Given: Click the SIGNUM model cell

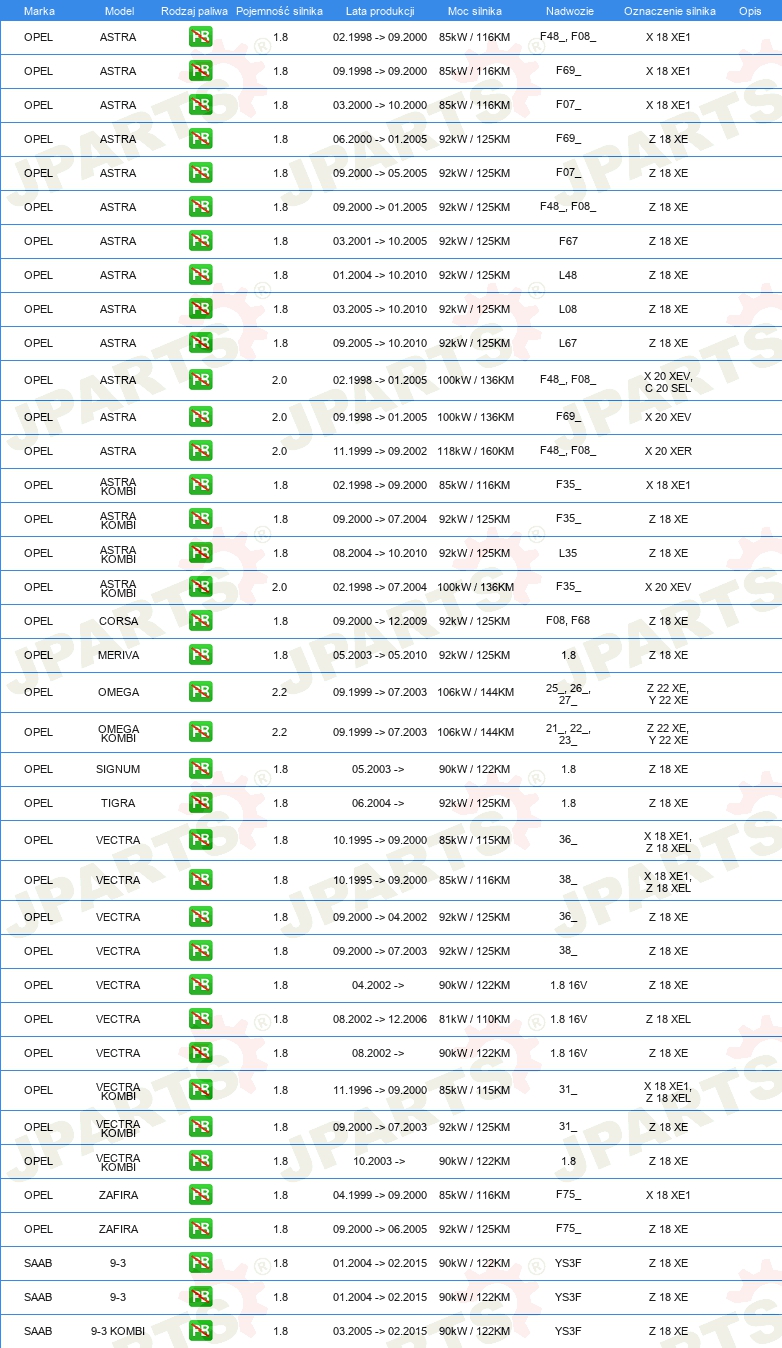Looking at the screenshot, I should (x=118, y=769).
